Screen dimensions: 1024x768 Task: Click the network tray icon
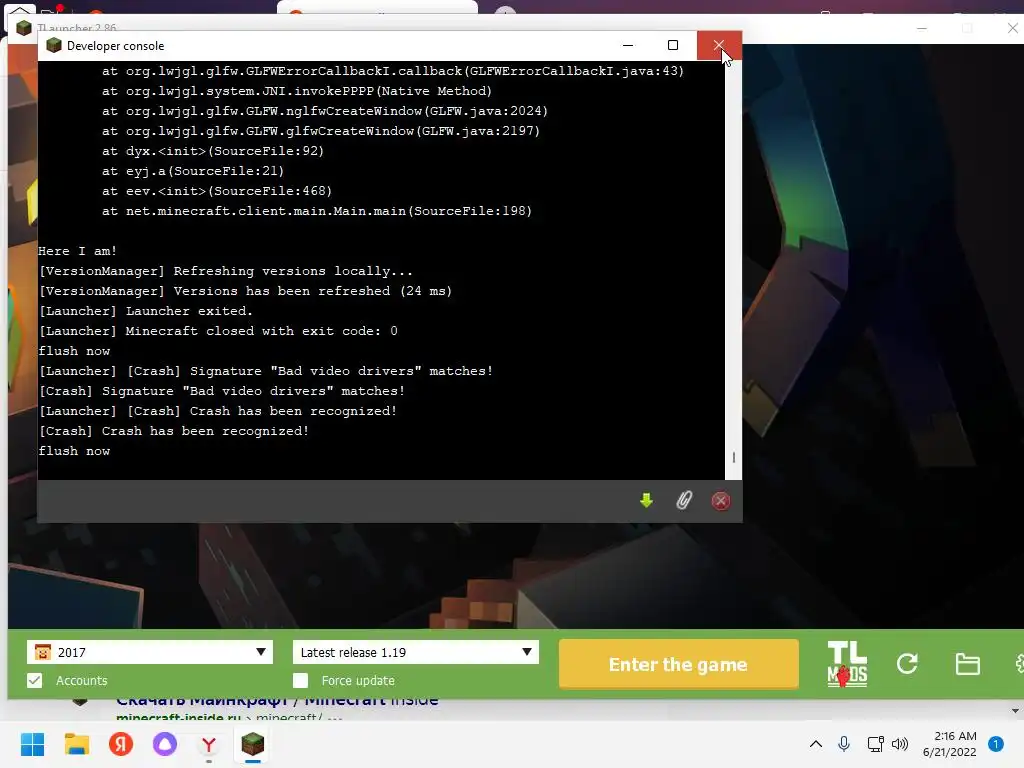pyautogui.click(x=875, y=744)
